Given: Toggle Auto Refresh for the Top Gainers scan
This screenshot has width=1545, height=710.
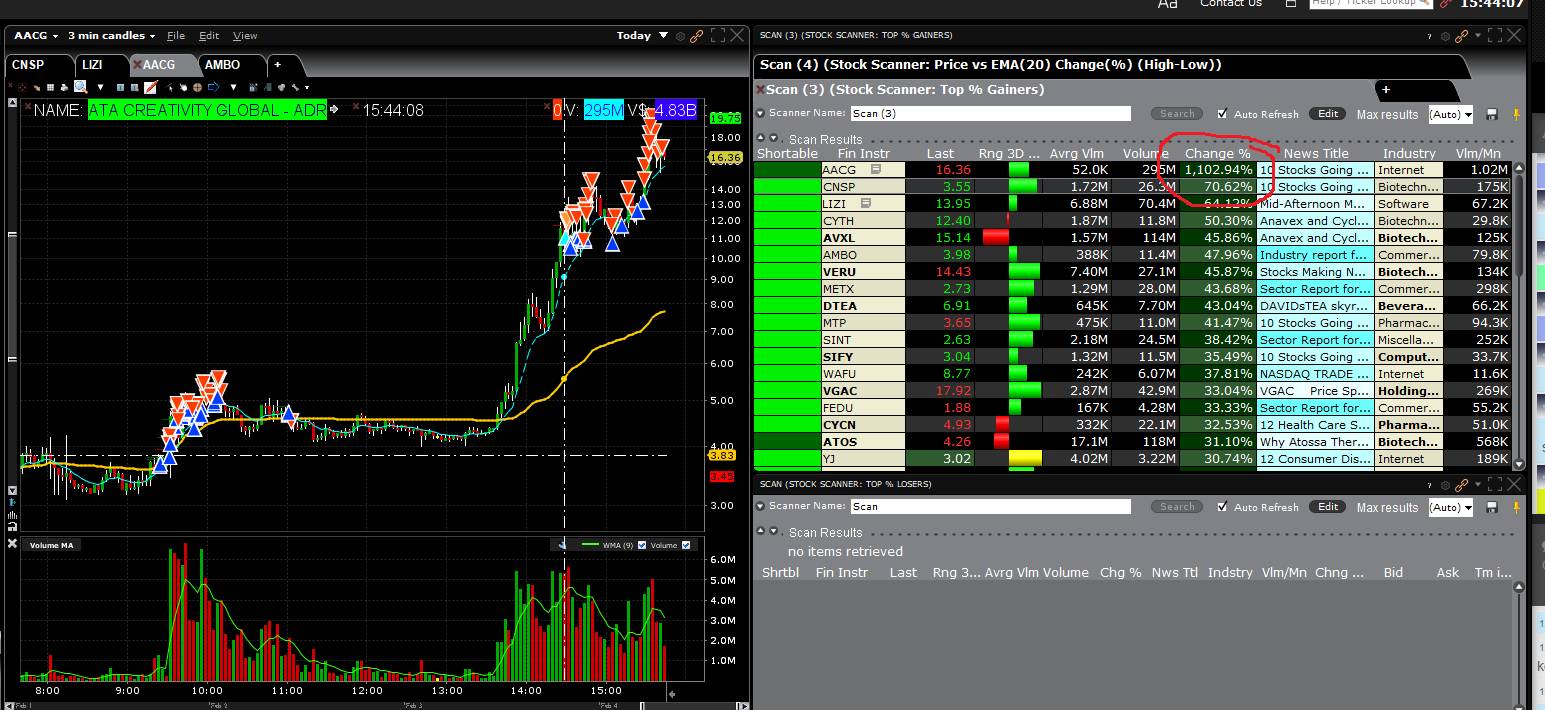Looking at the screenshot, I should point(1222,113).
